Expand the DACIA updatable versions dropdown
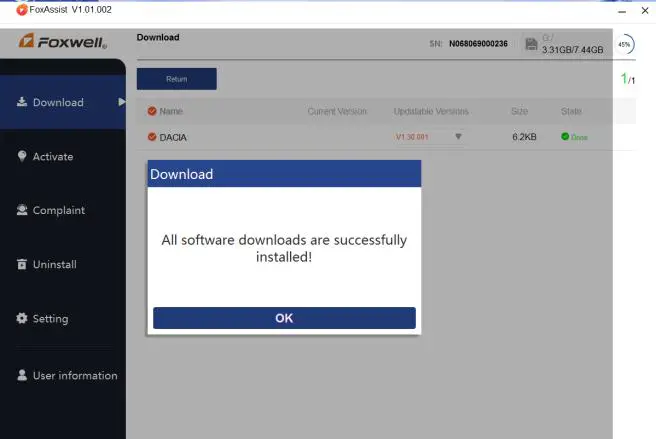 tap(458, 136)
